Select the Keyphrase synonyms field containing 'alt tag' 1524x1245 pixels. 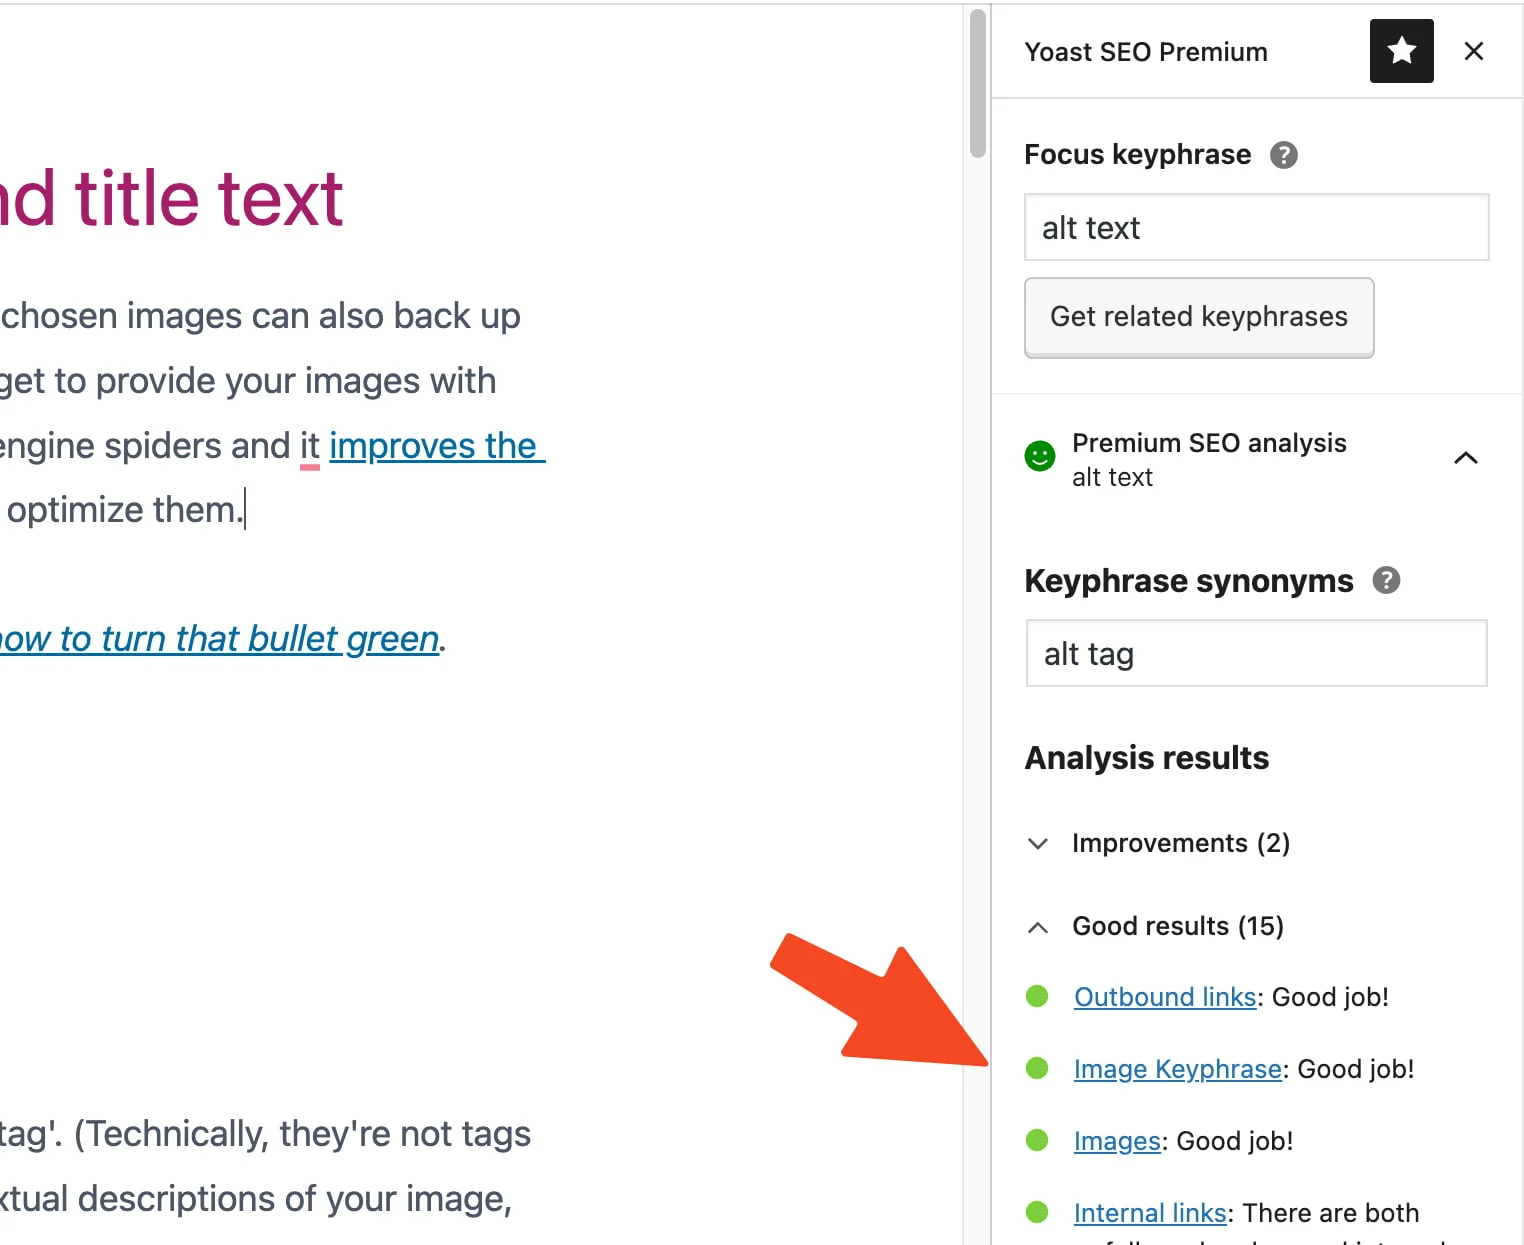pyautogui.click(x=1255, y=653)
